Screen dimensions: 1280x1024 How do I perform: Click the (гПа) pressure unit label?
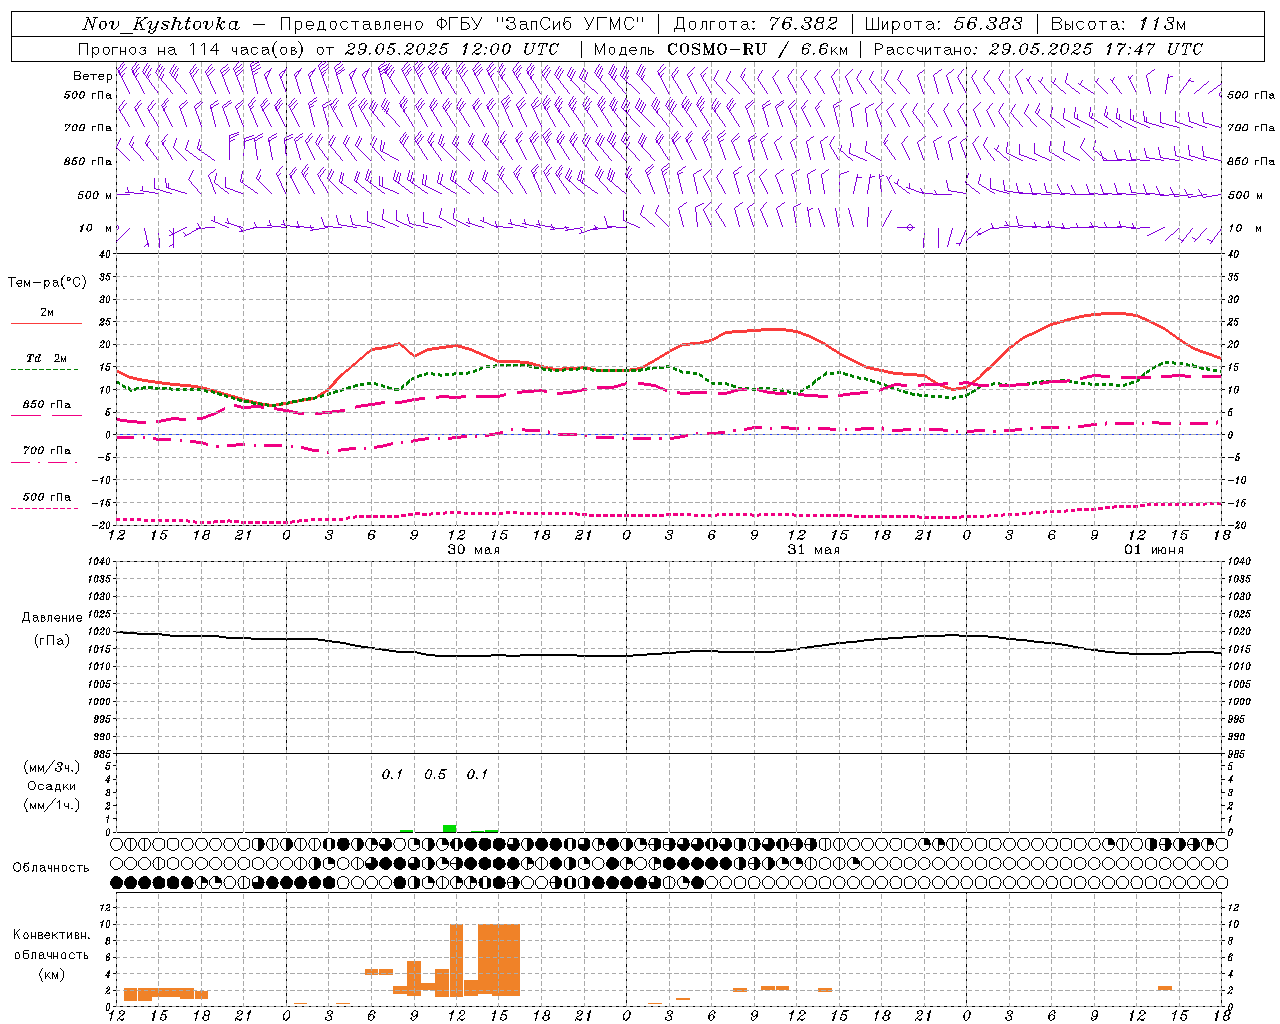52,640
